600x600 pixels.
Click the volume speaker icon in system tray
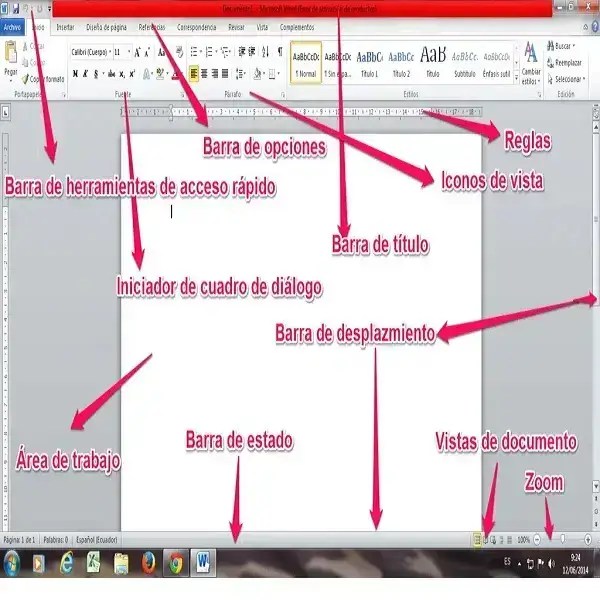click(551, 563)
